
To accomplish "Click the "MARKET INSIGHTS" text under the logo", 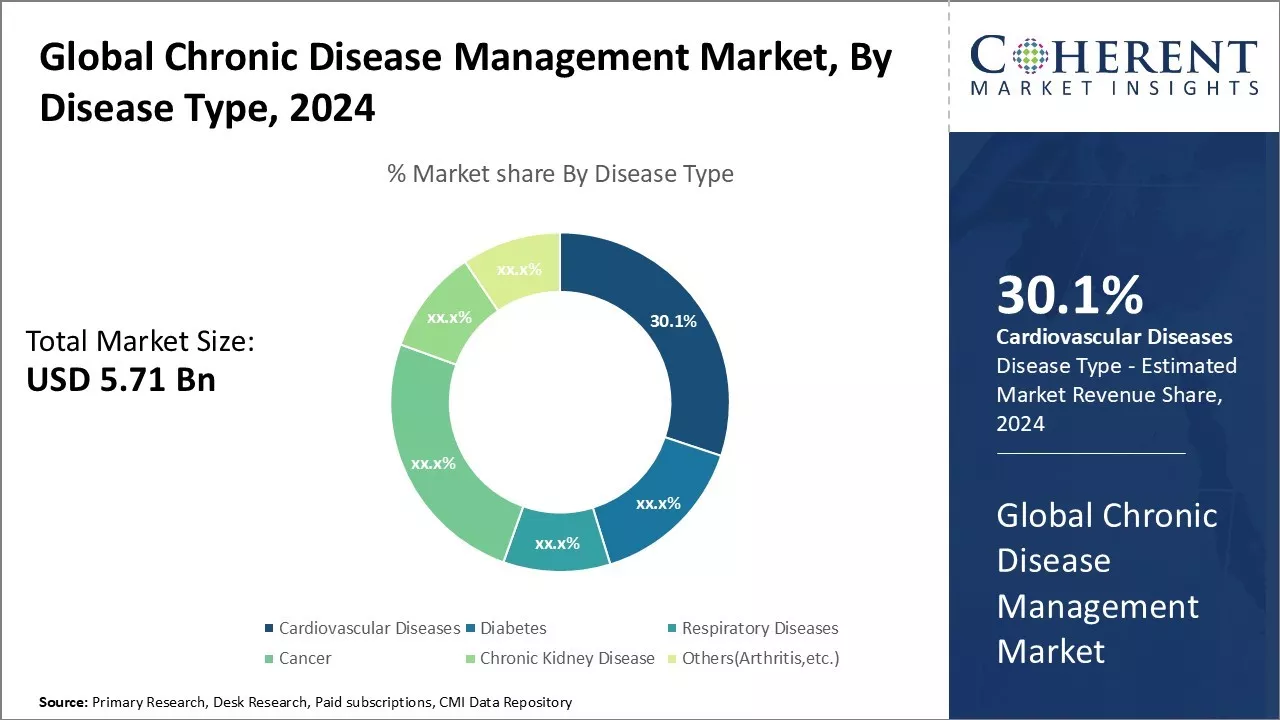I will tap(1114, 89).
